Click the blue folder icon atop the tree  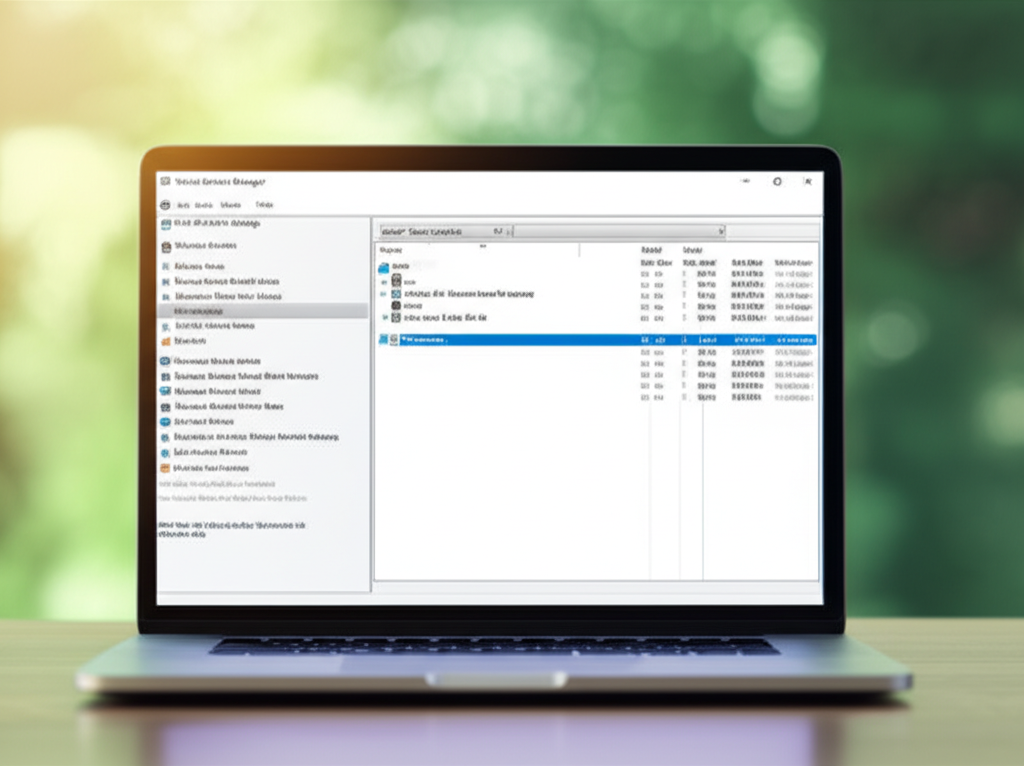(x=384, y=267)
